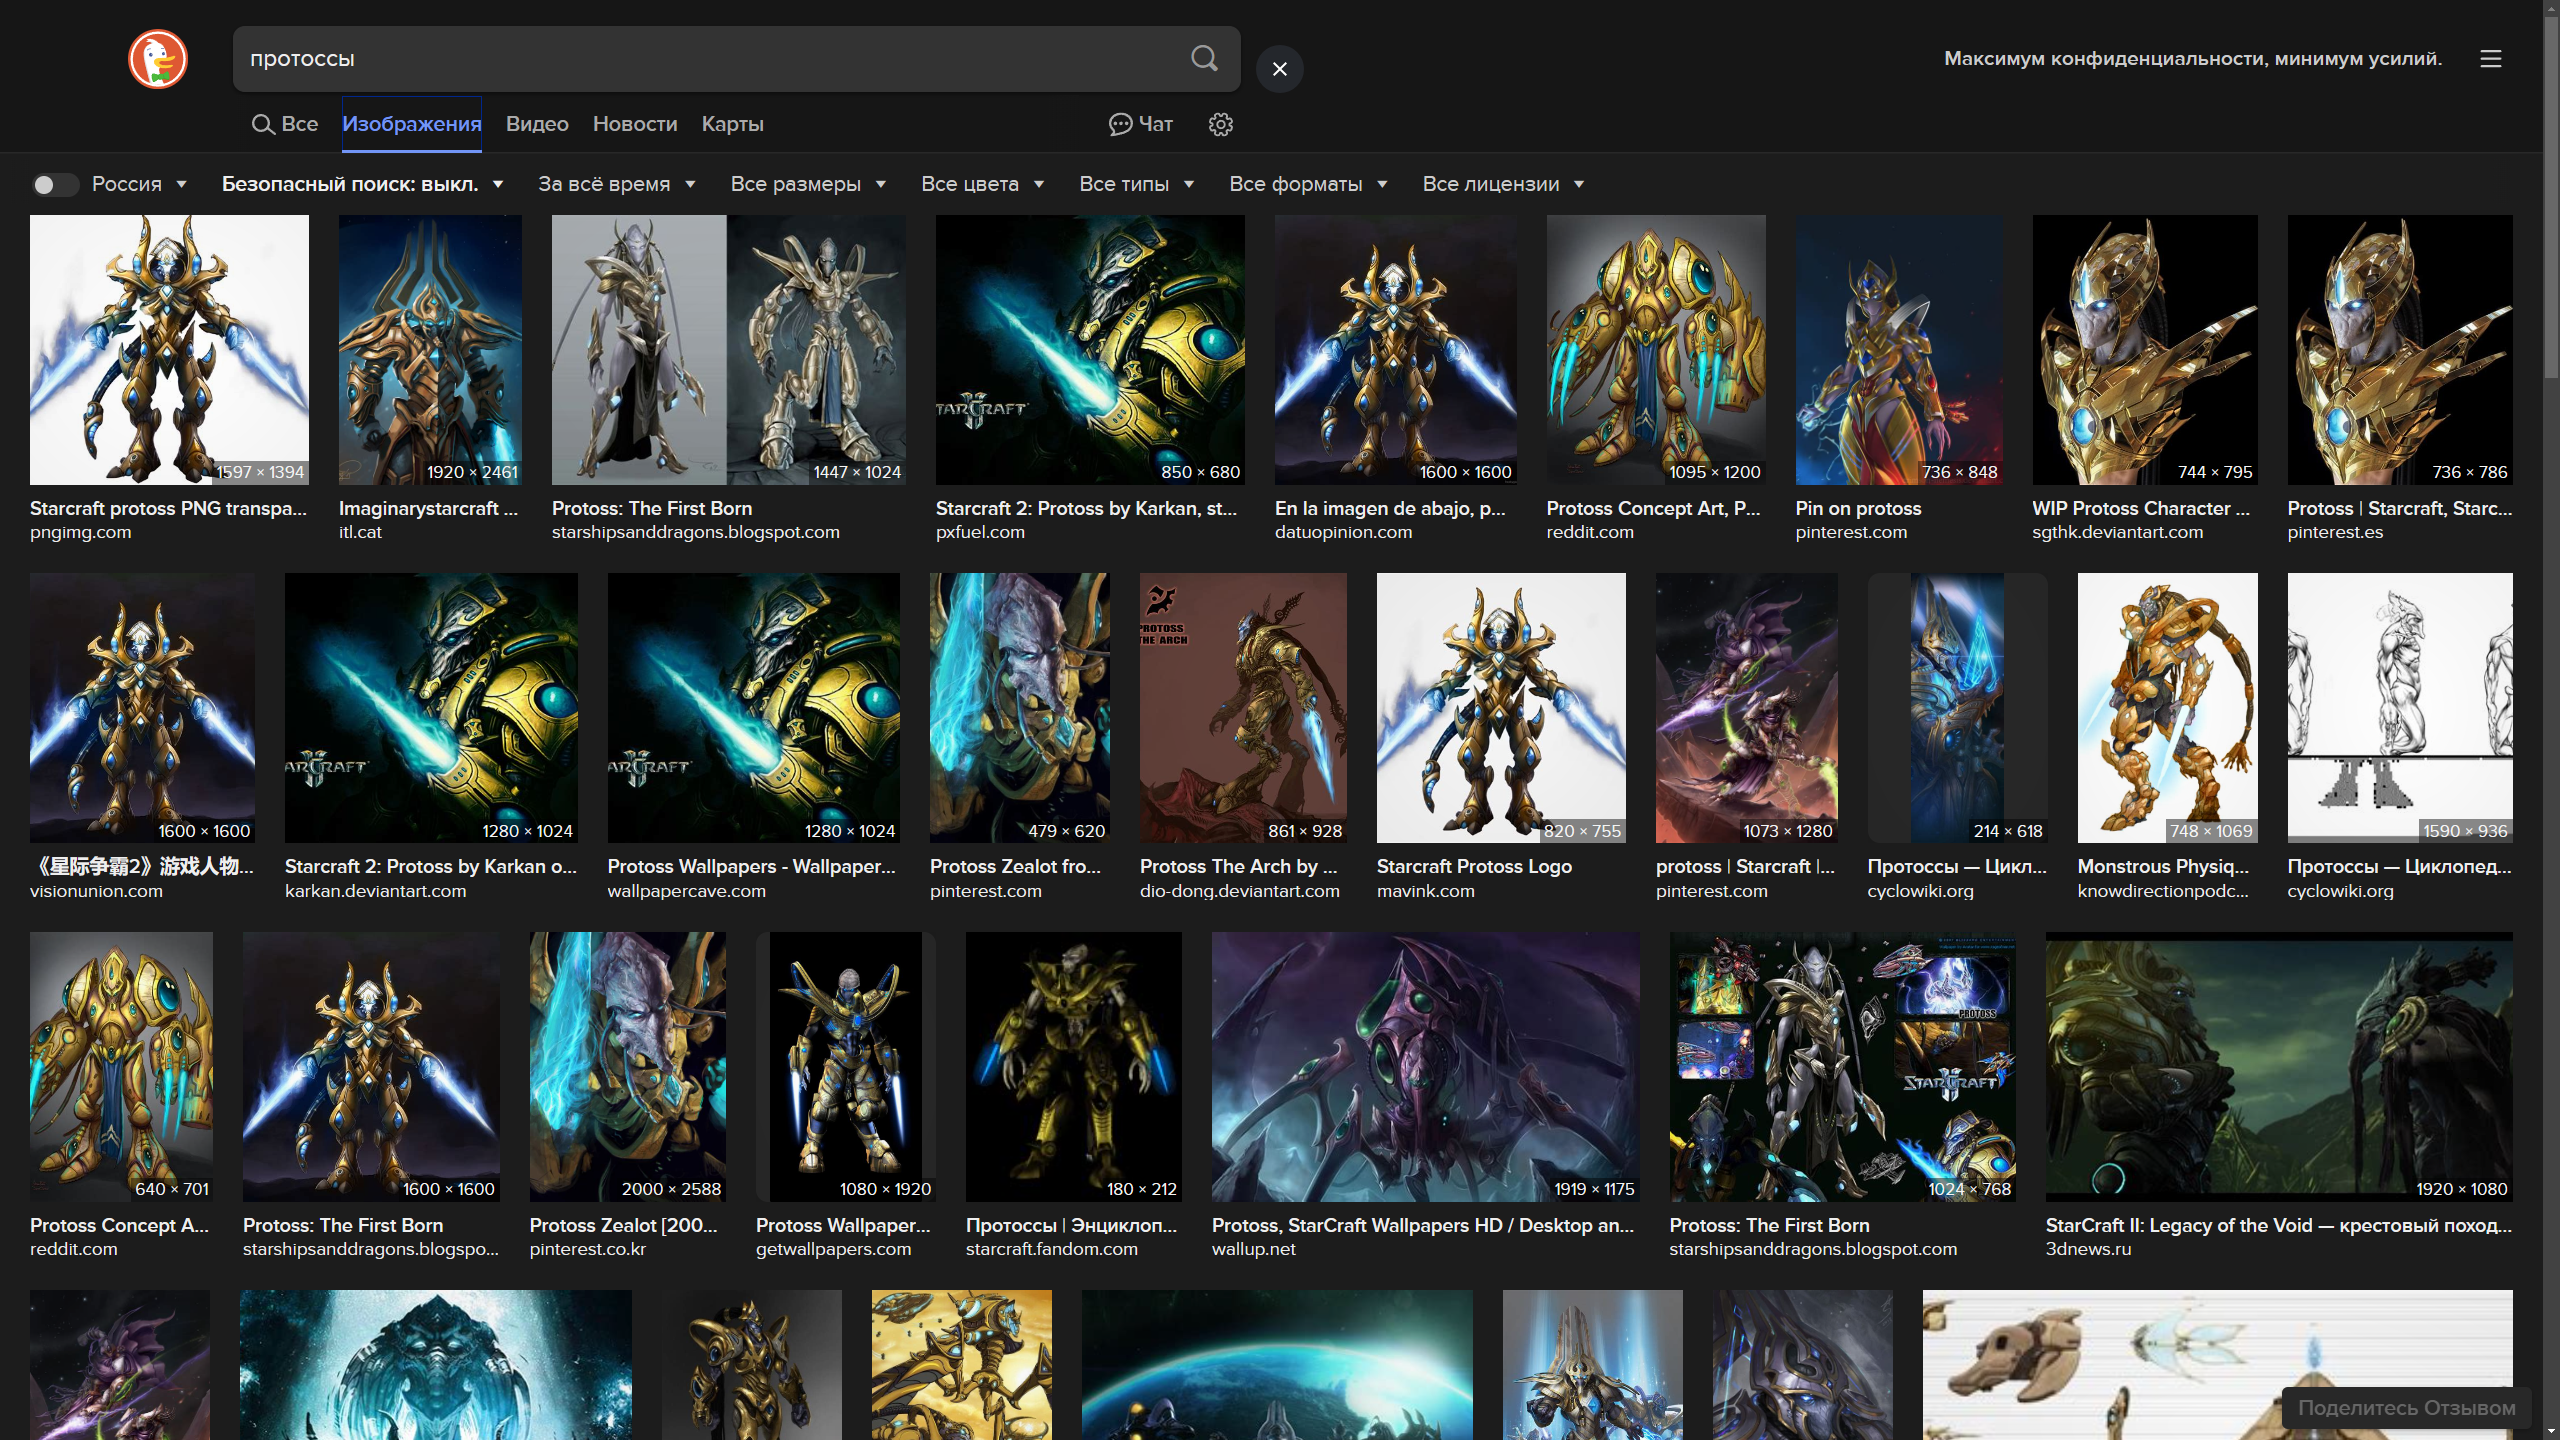Screen dimensions: 2560x1440
Task: Select the Изображения tab
Action: (412, 124)
